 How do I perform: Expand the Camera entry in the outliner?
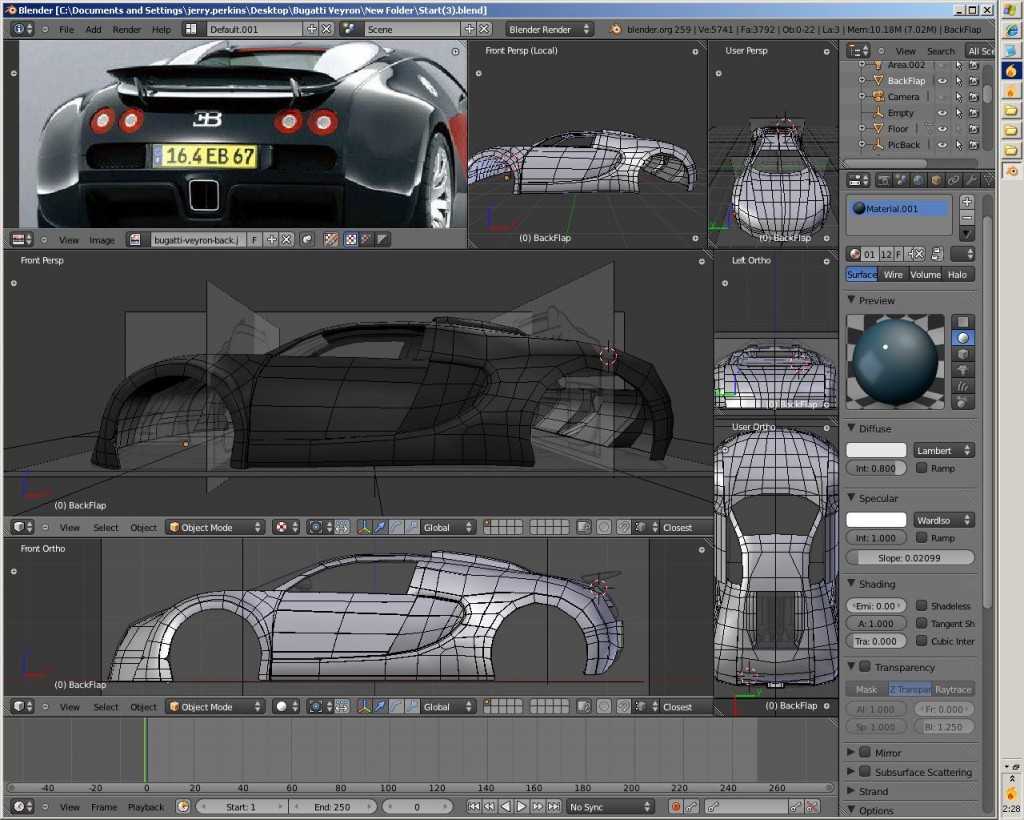(862, 96)
